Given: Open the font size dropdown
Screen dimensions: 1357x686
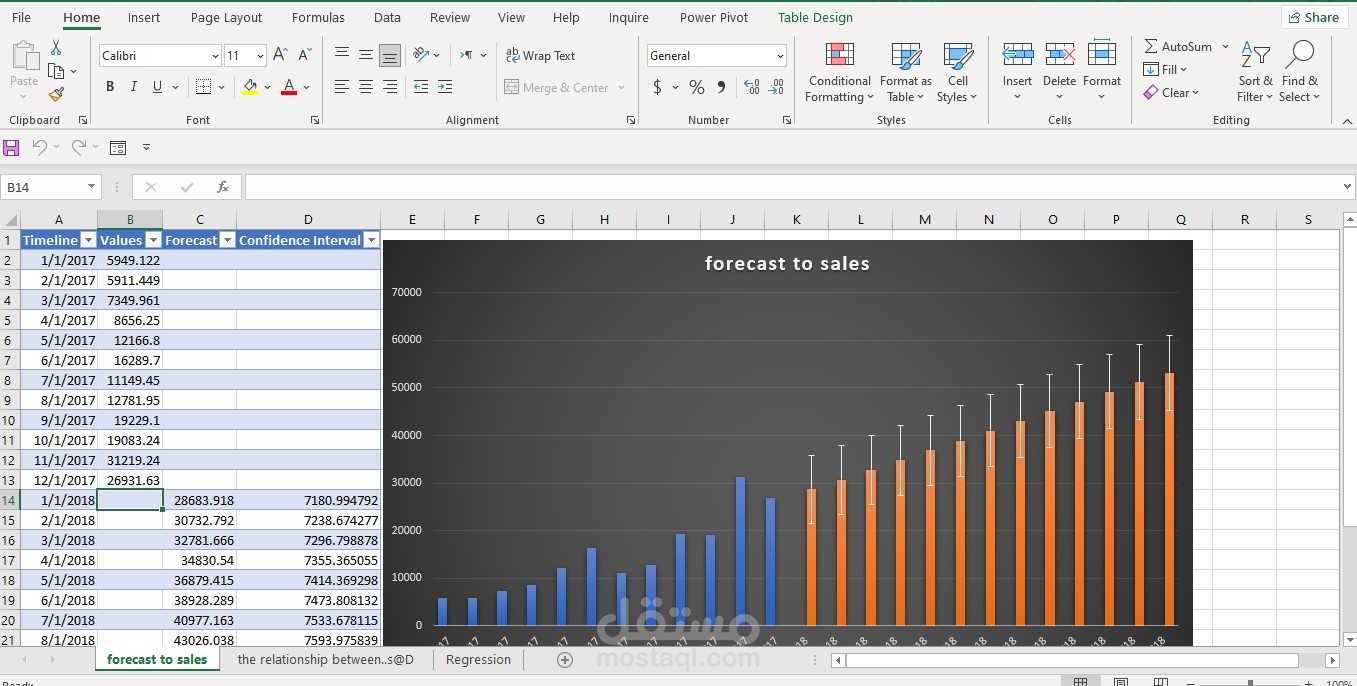Looking at the screenshot, I should tap(260, 56).
